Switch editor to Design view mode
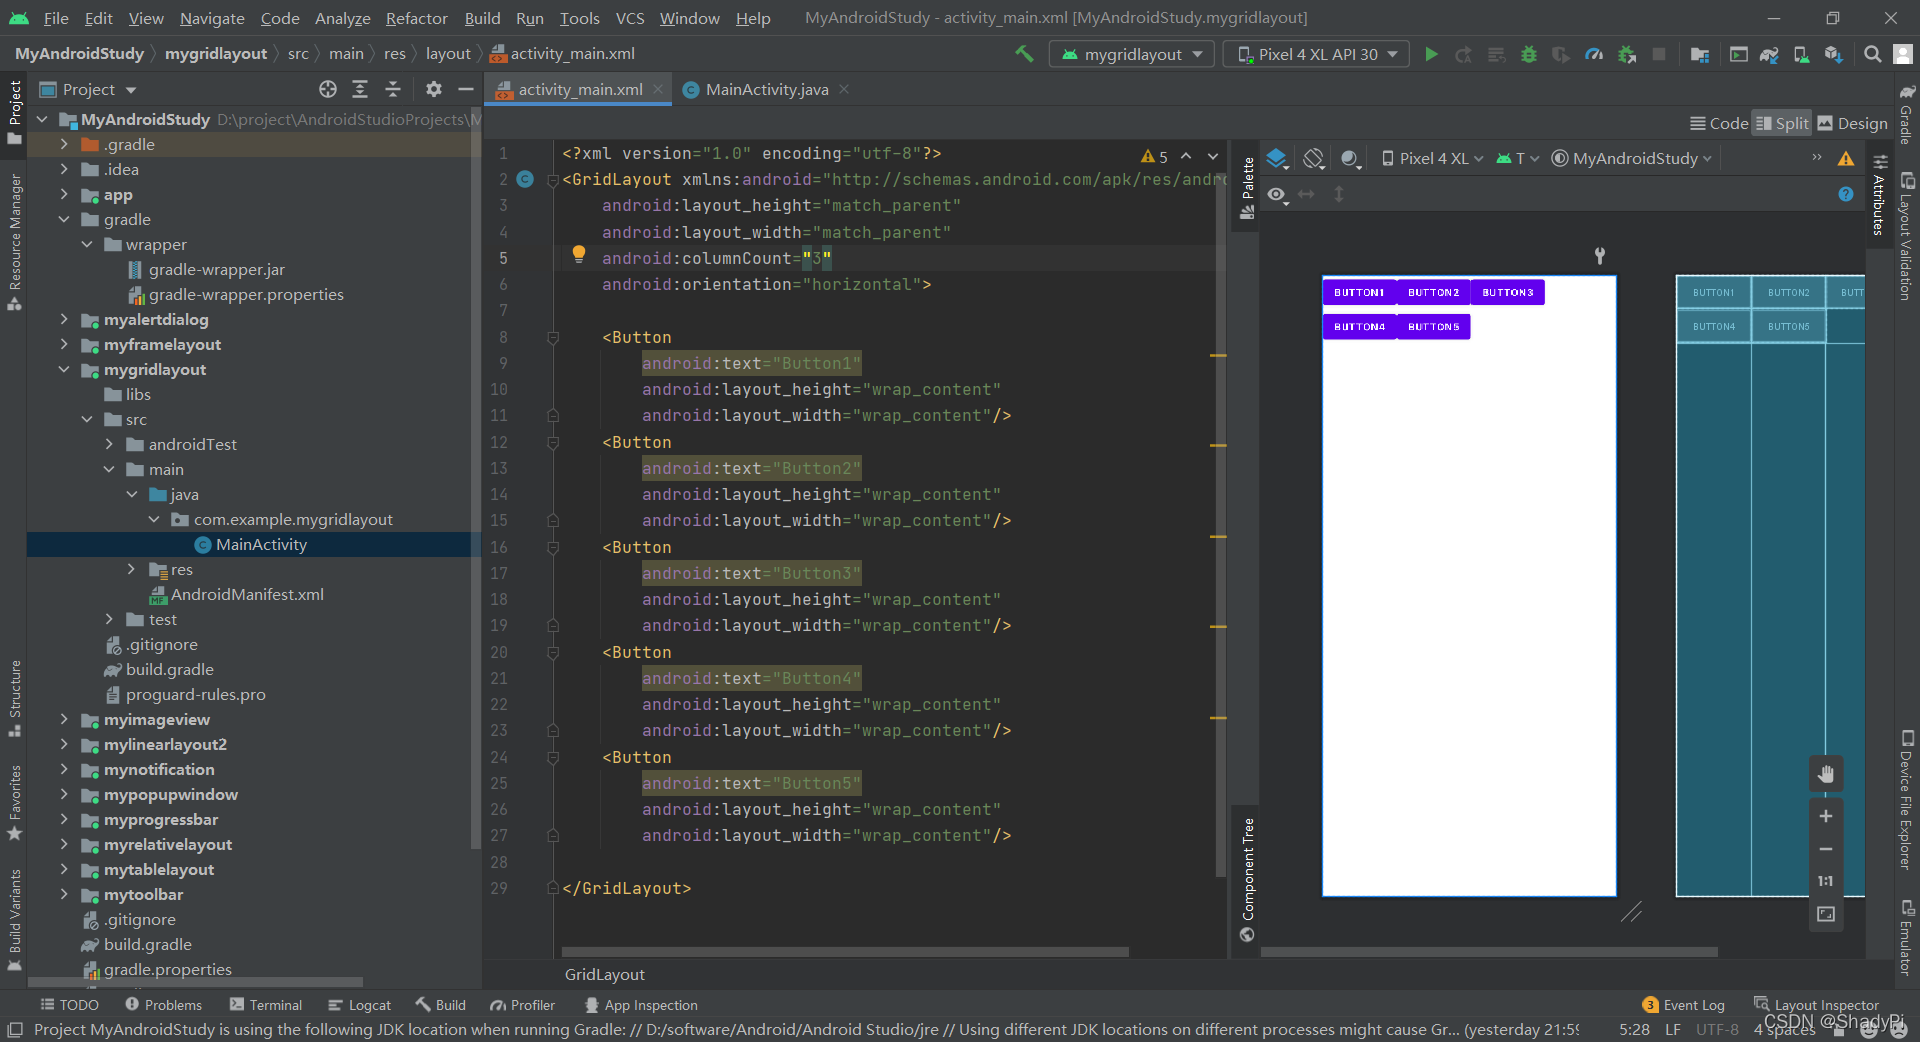 point(1853,123)
